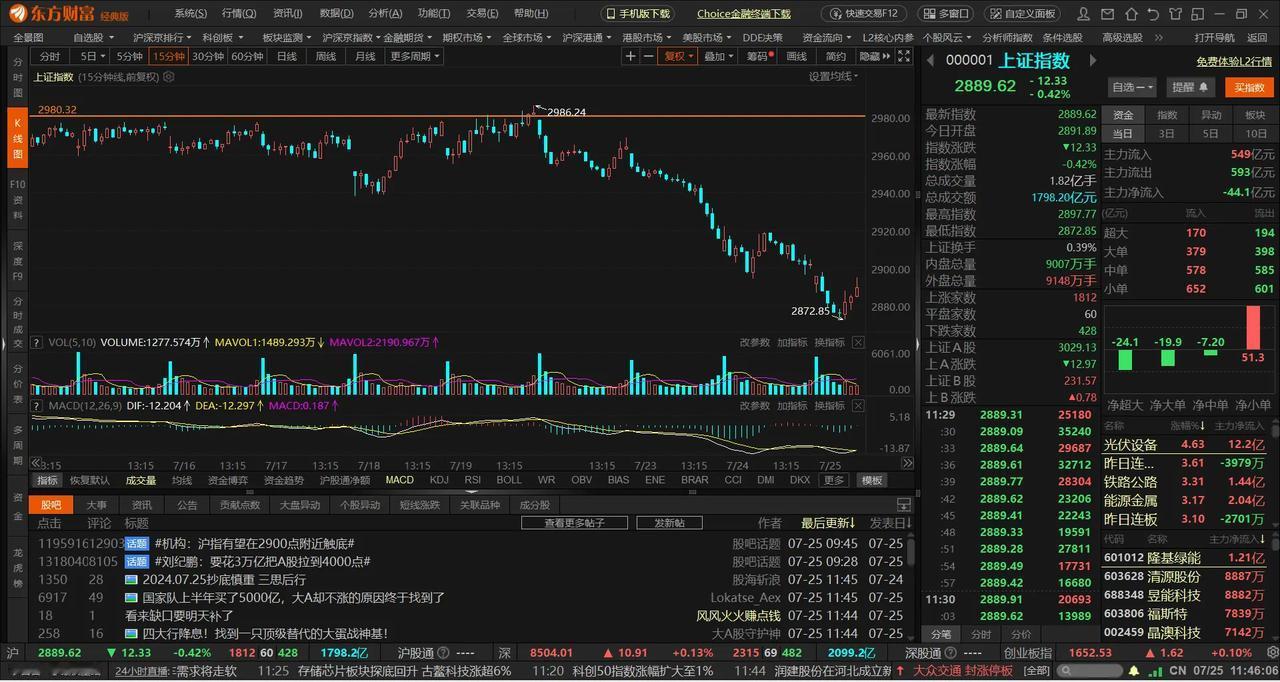Click the 模板 template button
The height and width of the screenshot is (682, 1280).
(x=872, y=480)
